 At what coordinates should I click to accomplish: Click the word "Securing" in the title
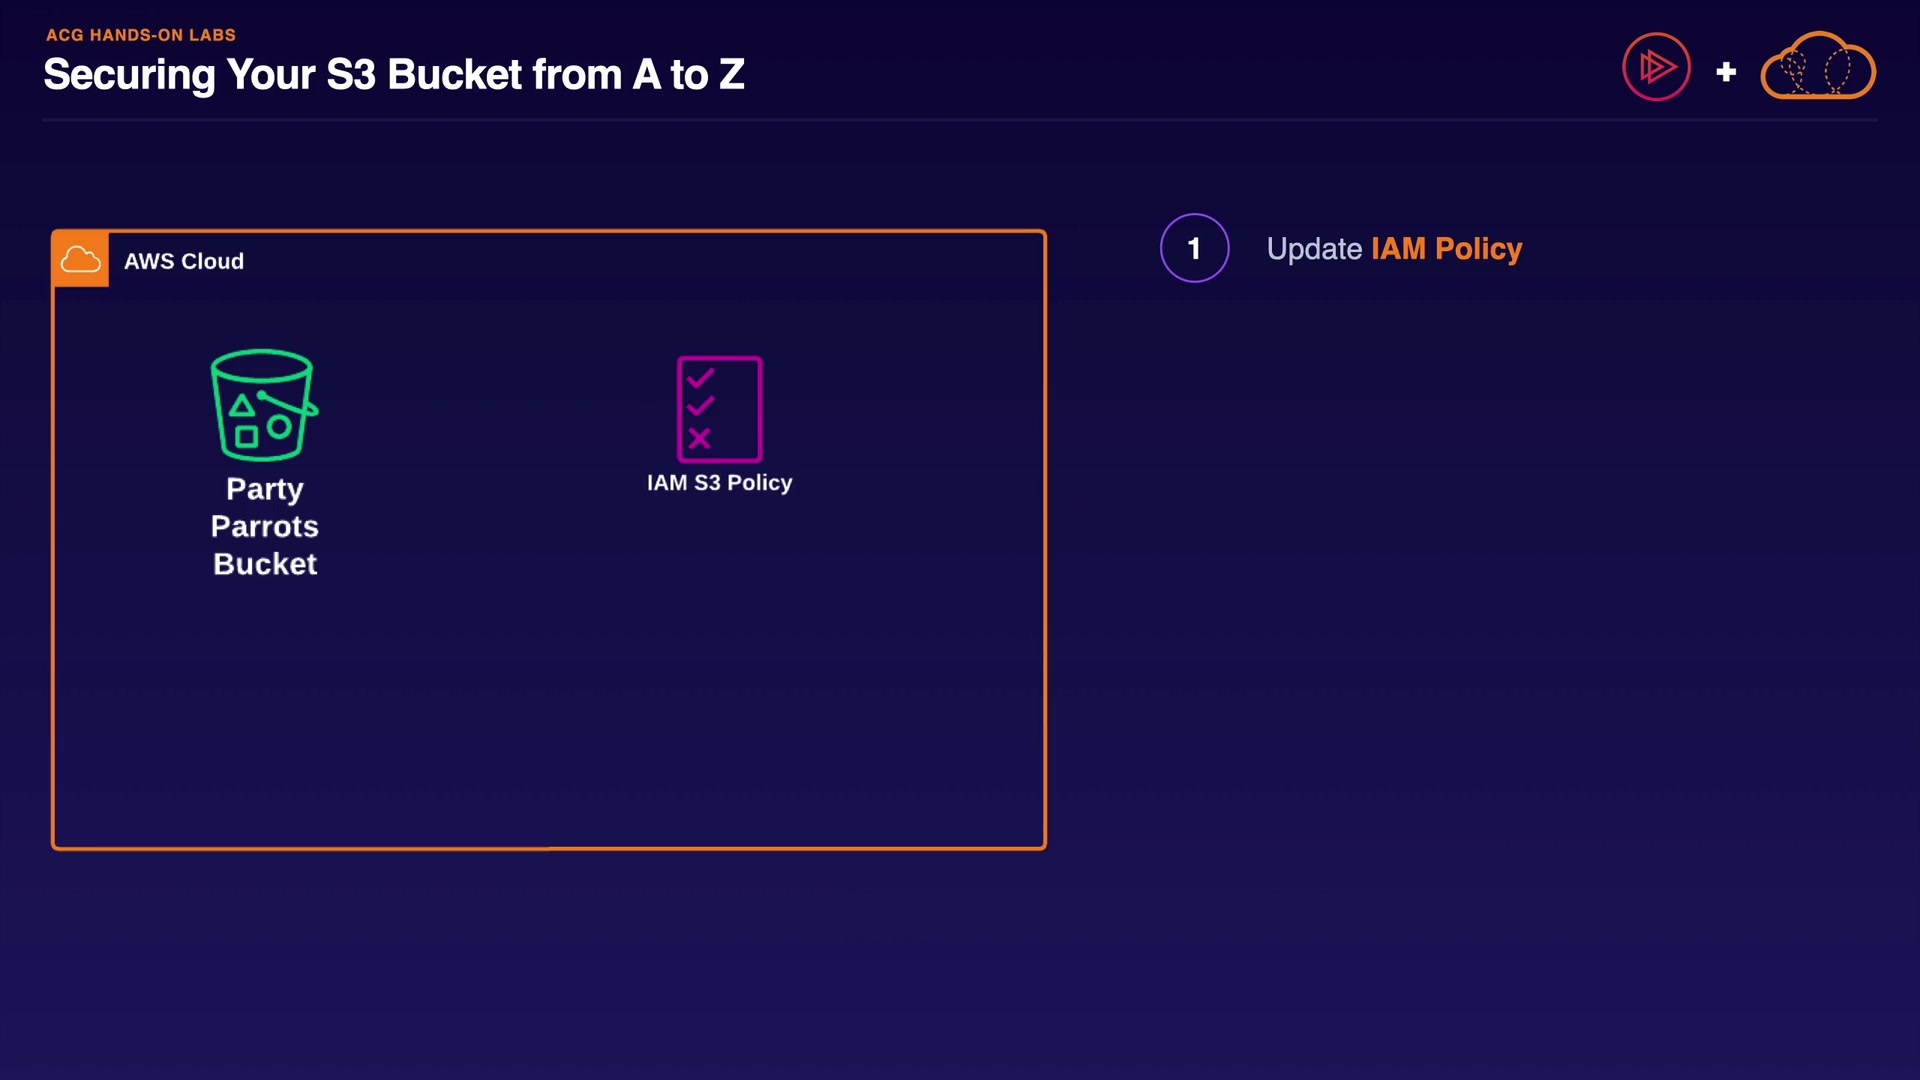129,75
